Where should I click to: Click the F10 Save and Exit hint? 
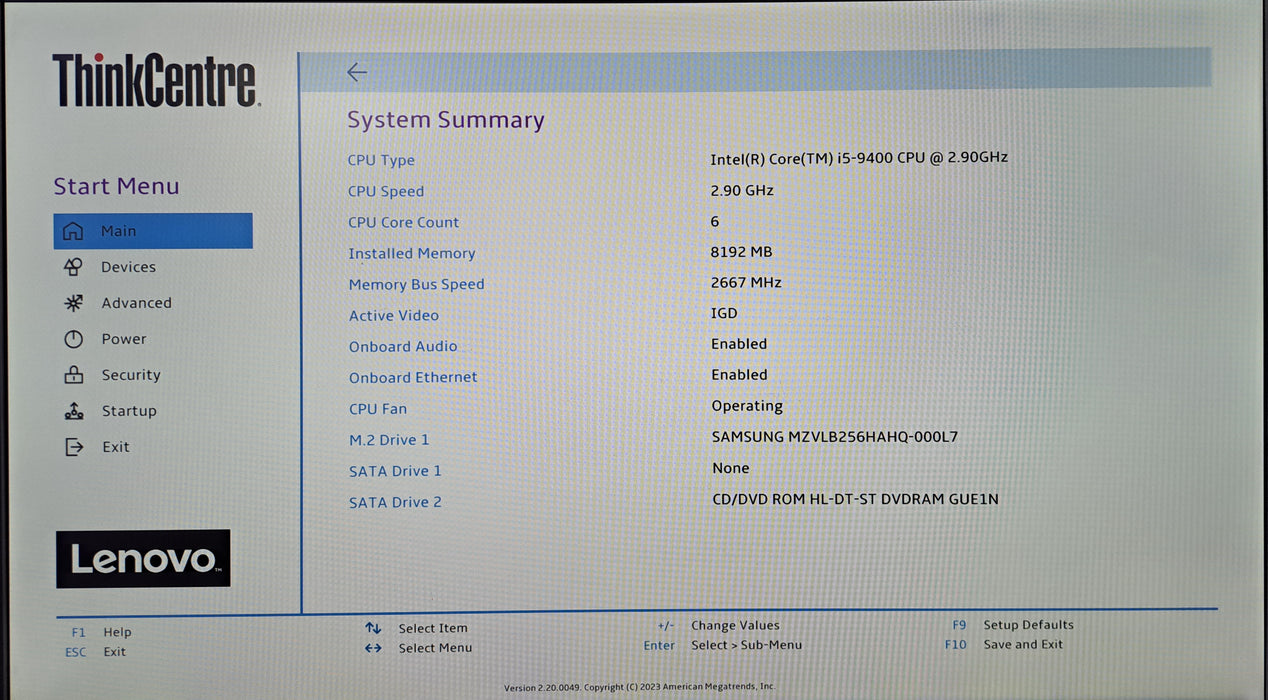(1004, 645)
